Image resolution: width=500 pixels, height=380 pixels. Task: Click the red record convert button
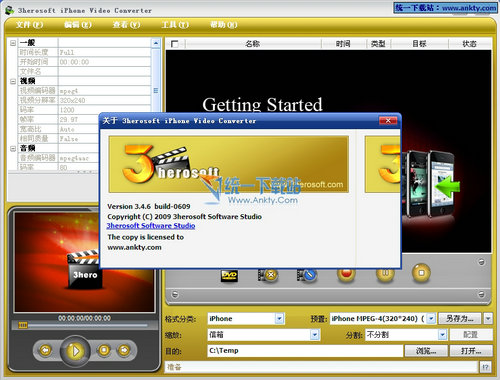tap(346, 273)
